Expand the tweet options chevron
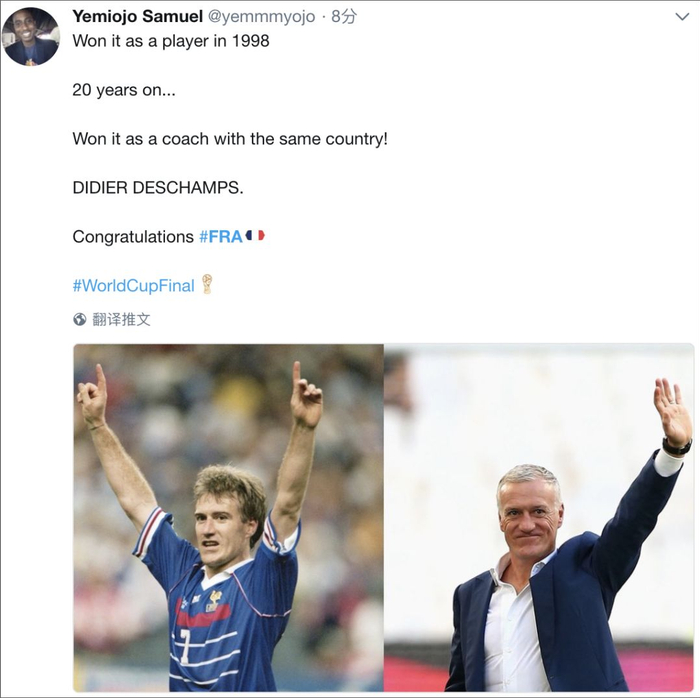This screenshot has width=700, height=698. click(681, 18)
